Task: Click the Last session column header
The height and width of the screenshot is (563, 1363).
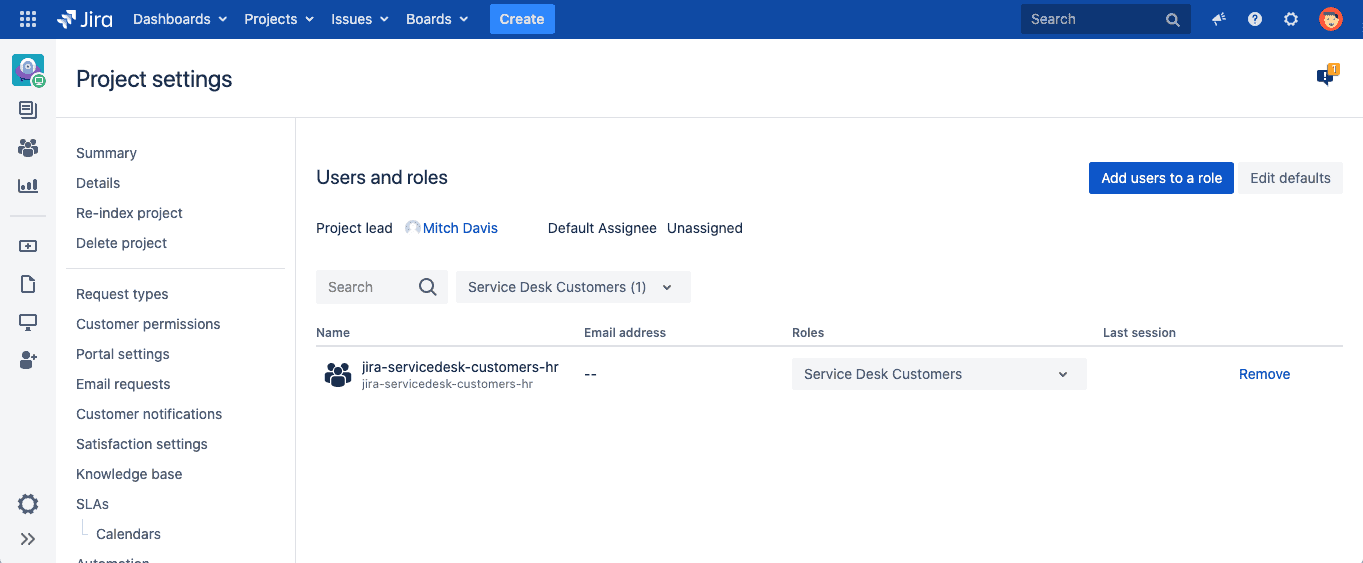Action: click(1139, 332)
